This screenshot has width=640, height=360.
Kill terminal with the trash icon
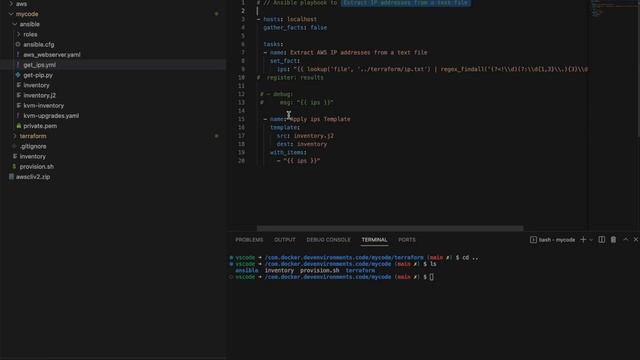coord(613,240)
